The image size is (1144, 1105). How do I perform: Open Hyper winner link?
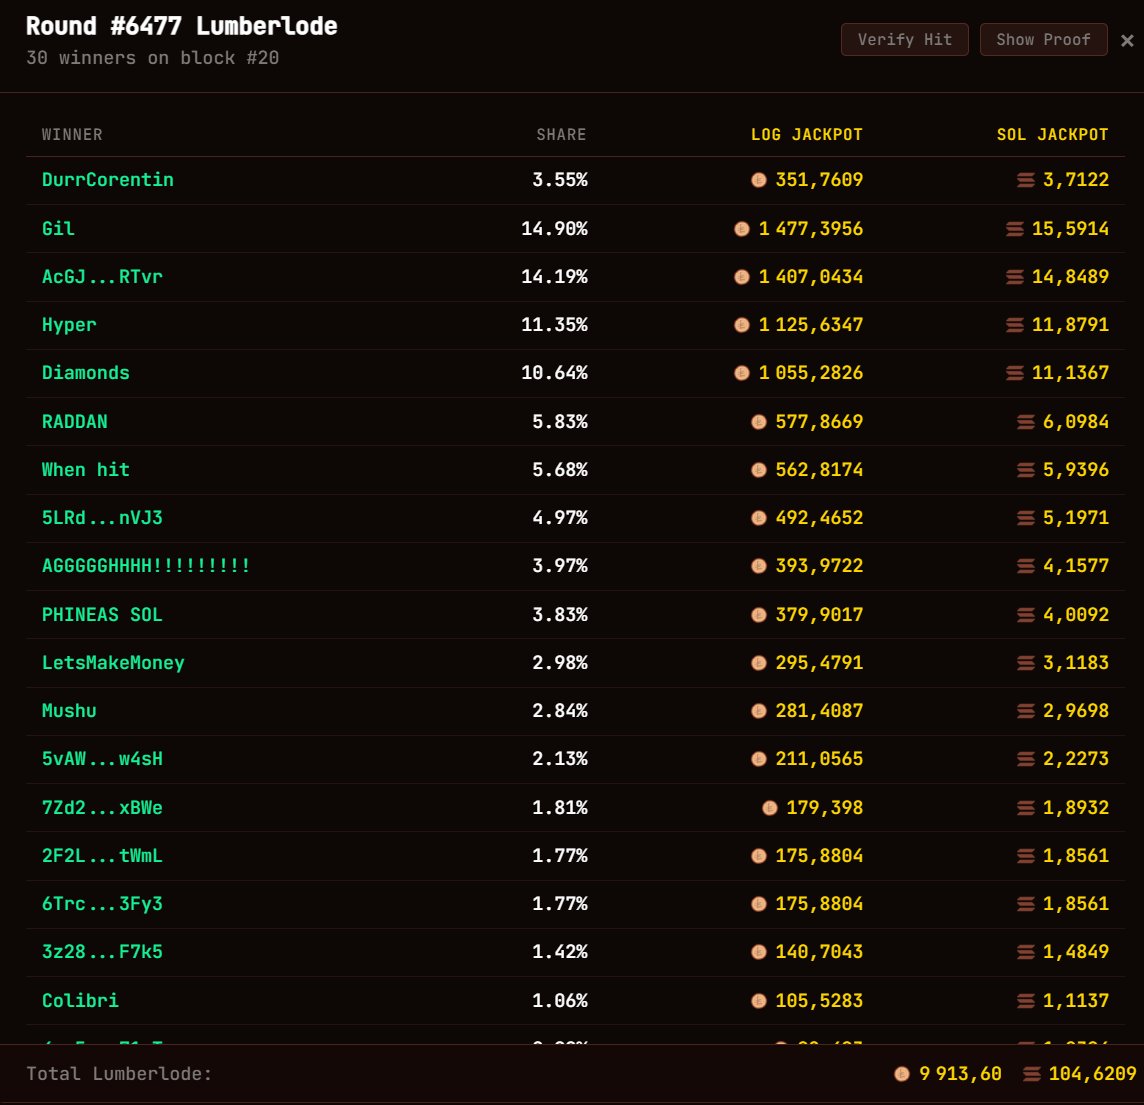pyautogui.click(x=69, y=325)
